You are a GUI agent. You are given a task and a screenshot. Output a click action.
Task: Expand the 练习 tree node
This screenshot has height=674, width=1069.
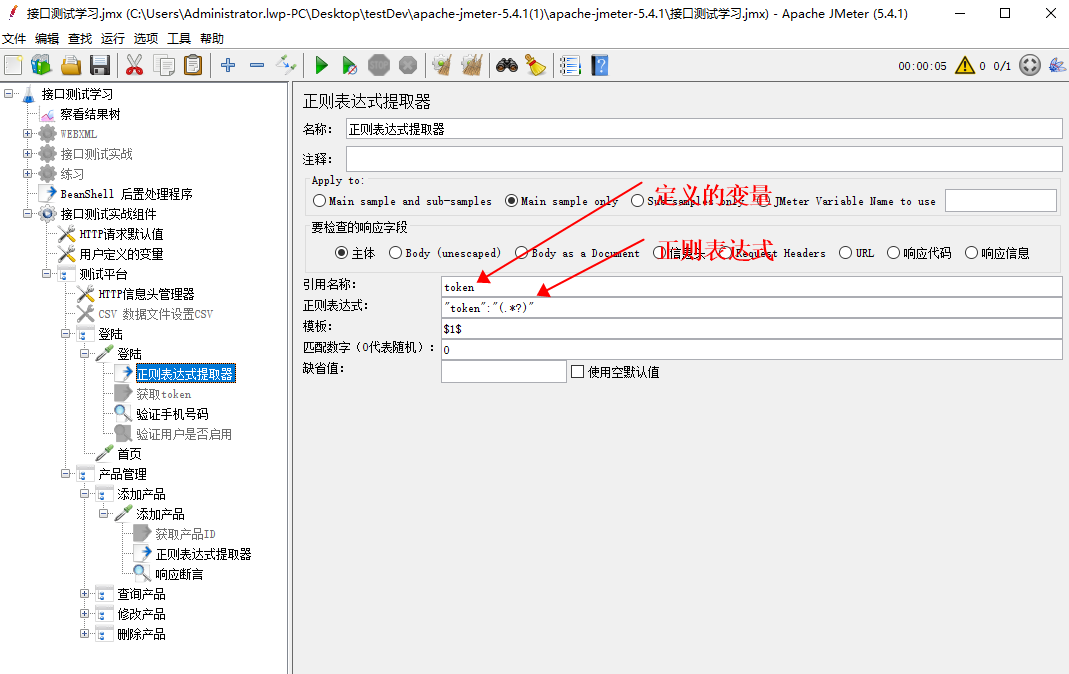coord(27,173)
